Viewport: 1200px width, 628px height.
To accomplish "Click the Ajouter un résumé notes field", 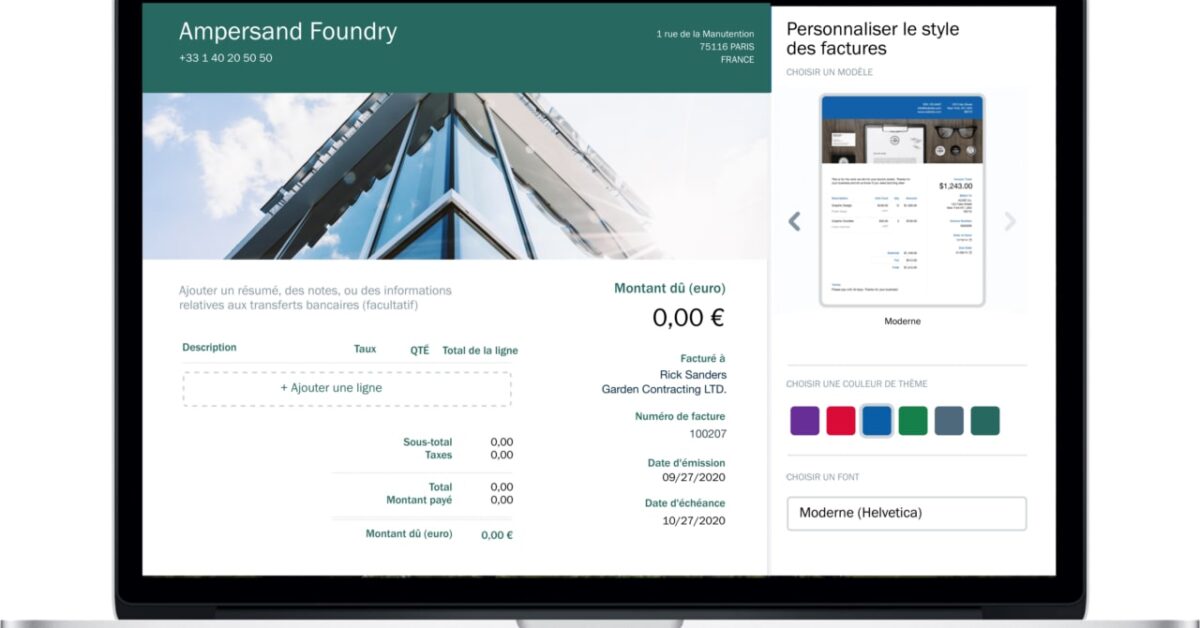I will tap(315, 297).
